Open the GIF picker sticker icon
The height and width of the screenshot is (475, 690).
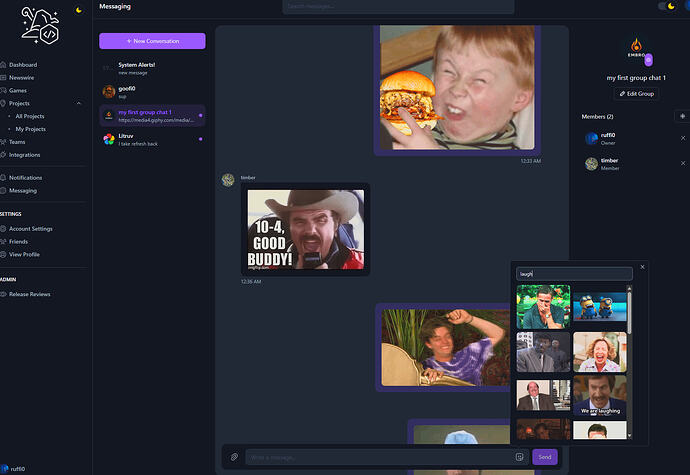pos(519,457)
